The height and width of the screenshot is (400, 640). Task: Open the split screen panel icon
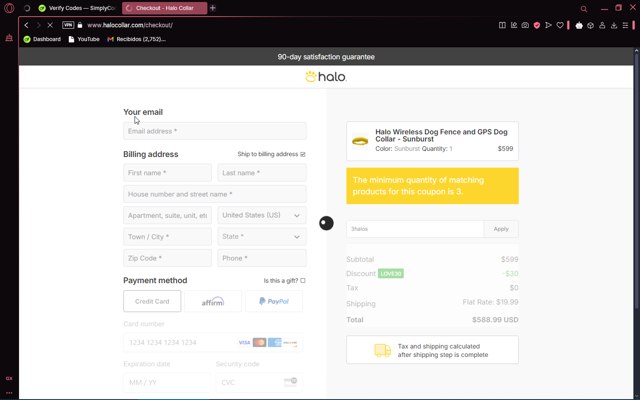(502, 25)
